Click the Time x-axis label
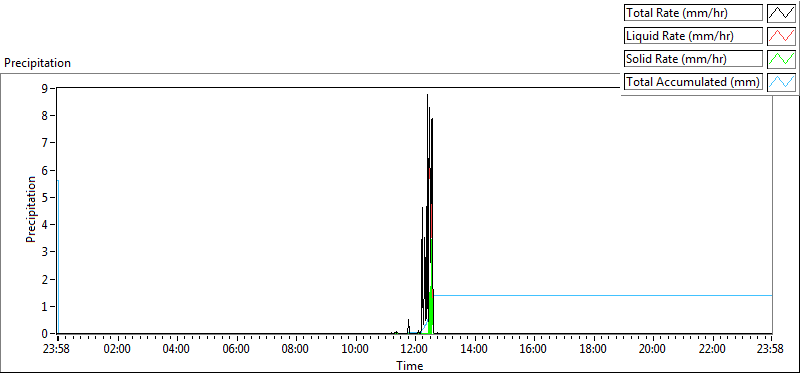Screen dimensions: 800x373 coord(410,366)
